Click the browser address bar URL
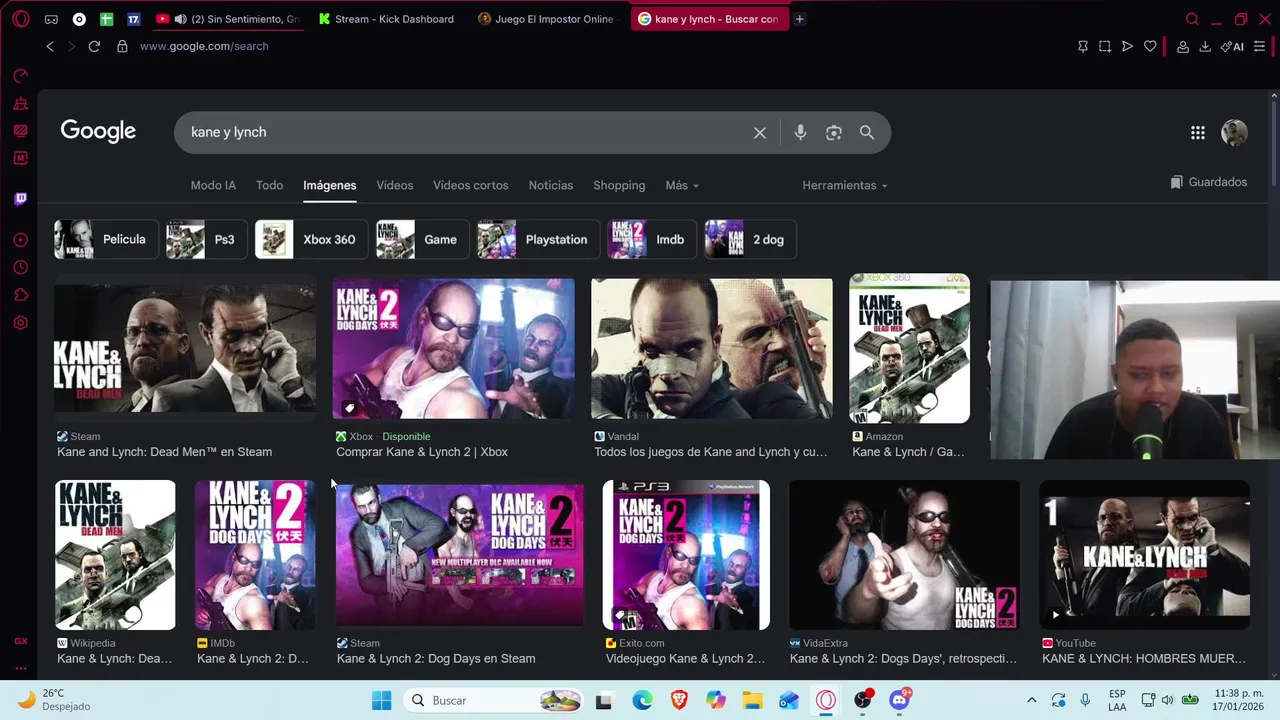This screenshot has height=720, width=1280. 204,46
